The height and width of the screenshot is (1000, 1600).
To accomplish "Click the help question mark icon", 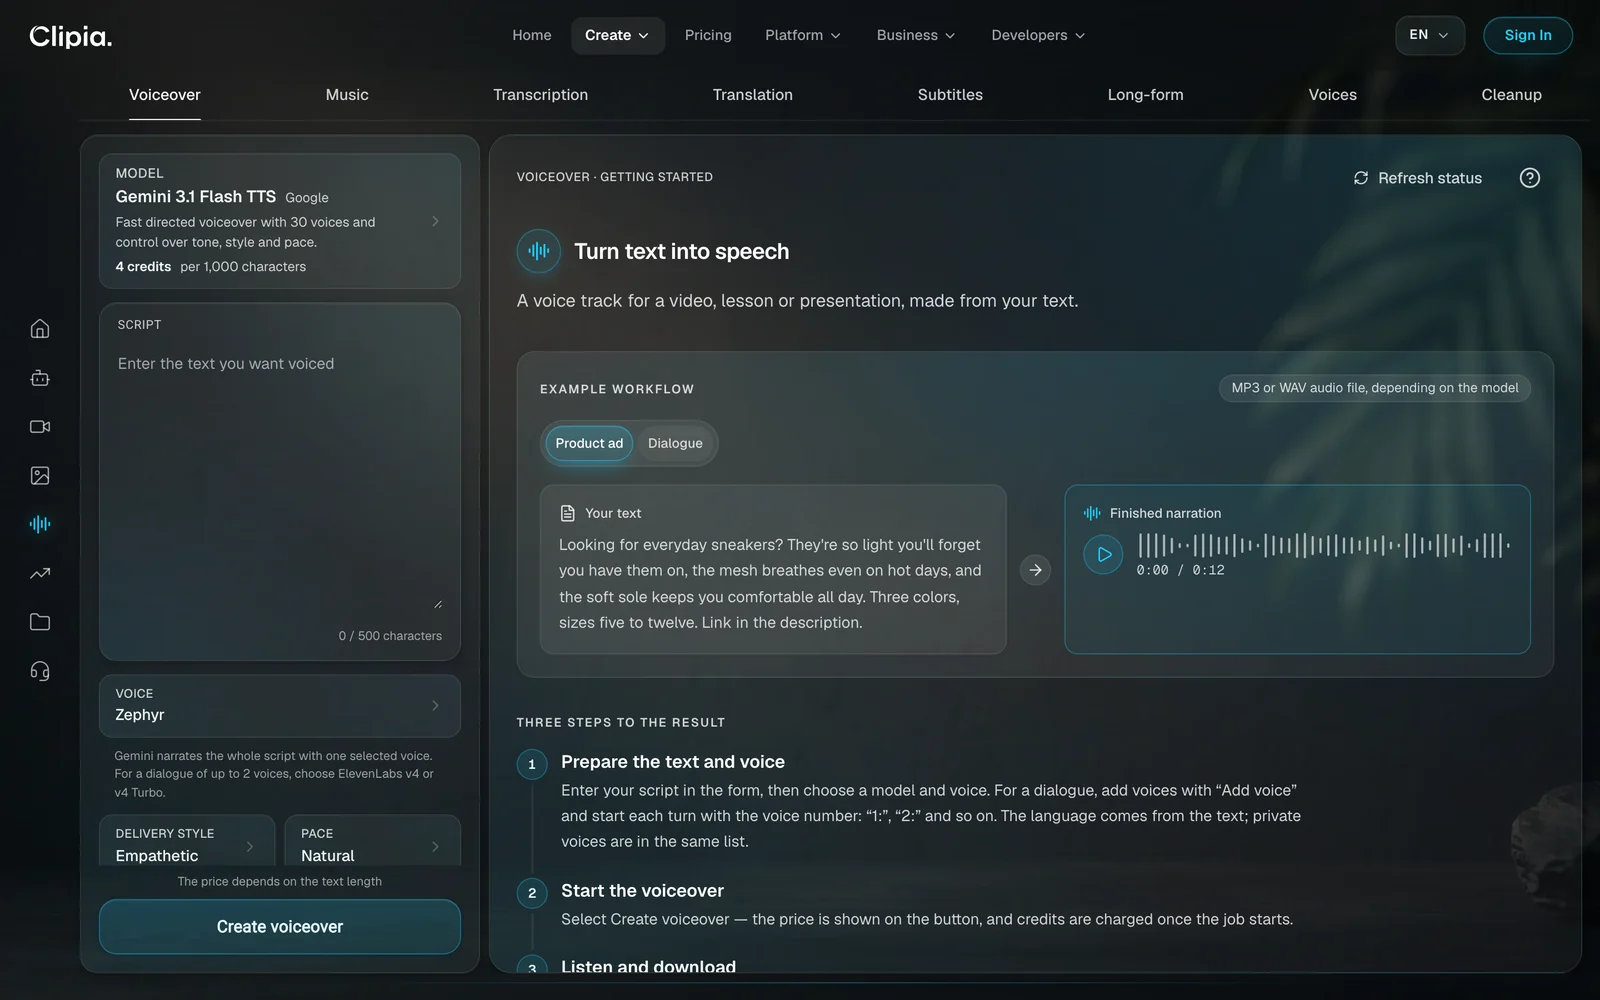I will pyautogui.click(x=1529, y=178).
